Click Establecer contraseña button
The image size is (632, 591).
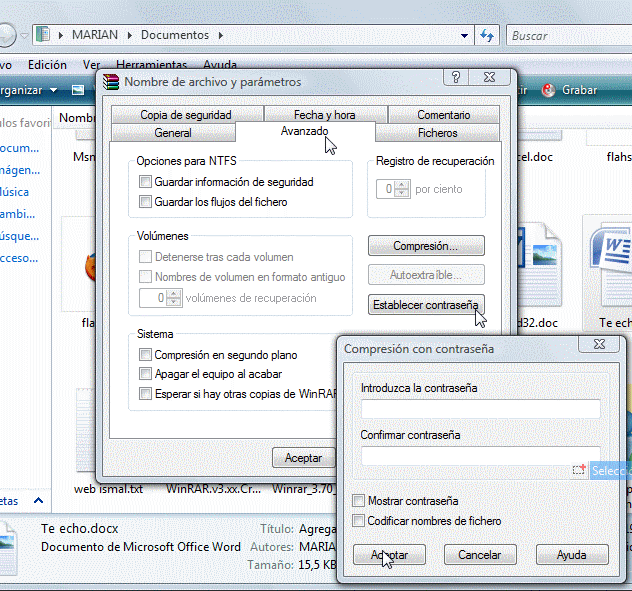[426, 304]
